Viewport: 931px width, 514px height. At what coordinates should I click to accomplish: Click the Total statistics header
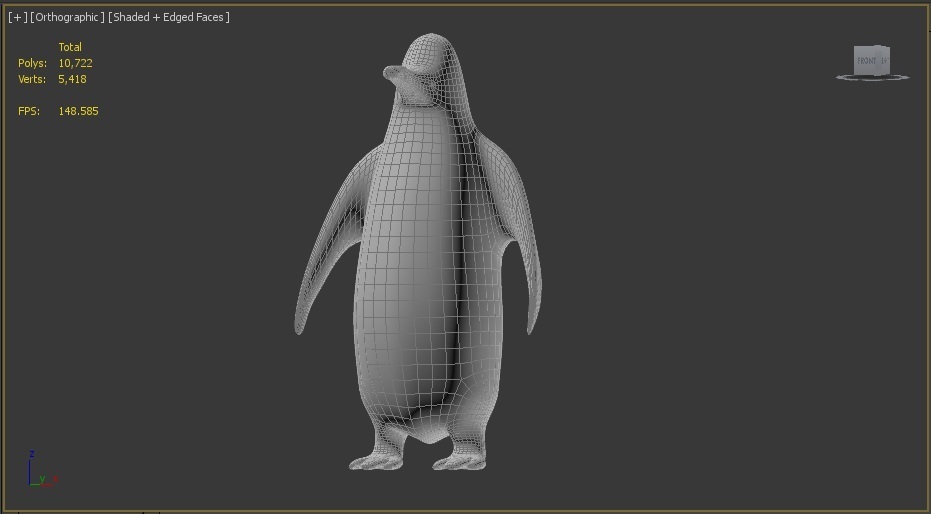click(70, 47)
